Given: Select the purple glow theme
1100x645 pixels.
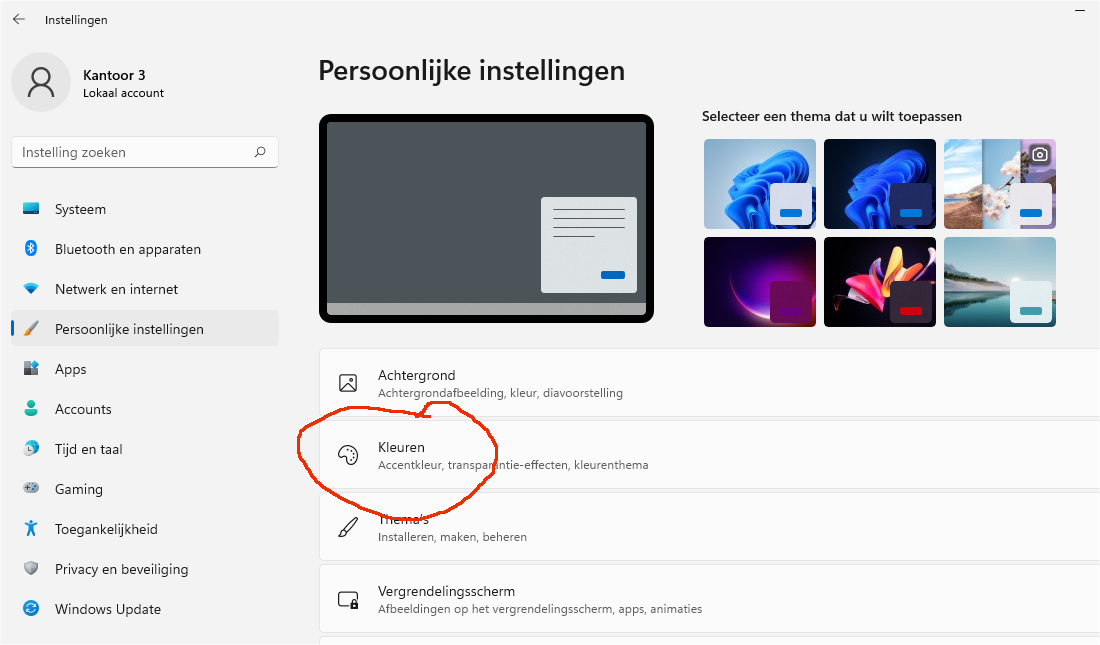Looking at the screenshot, I should click(x=760, y=282).
